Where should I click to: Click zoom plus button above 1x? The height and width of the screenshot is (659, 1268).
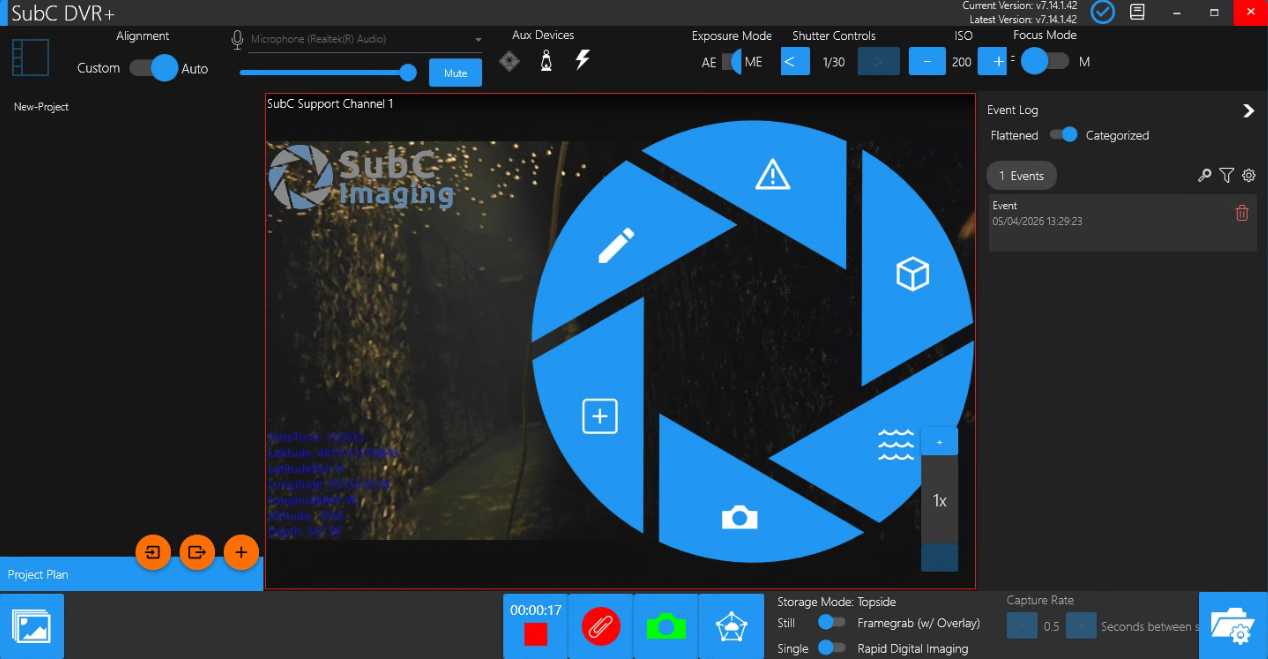939,442
